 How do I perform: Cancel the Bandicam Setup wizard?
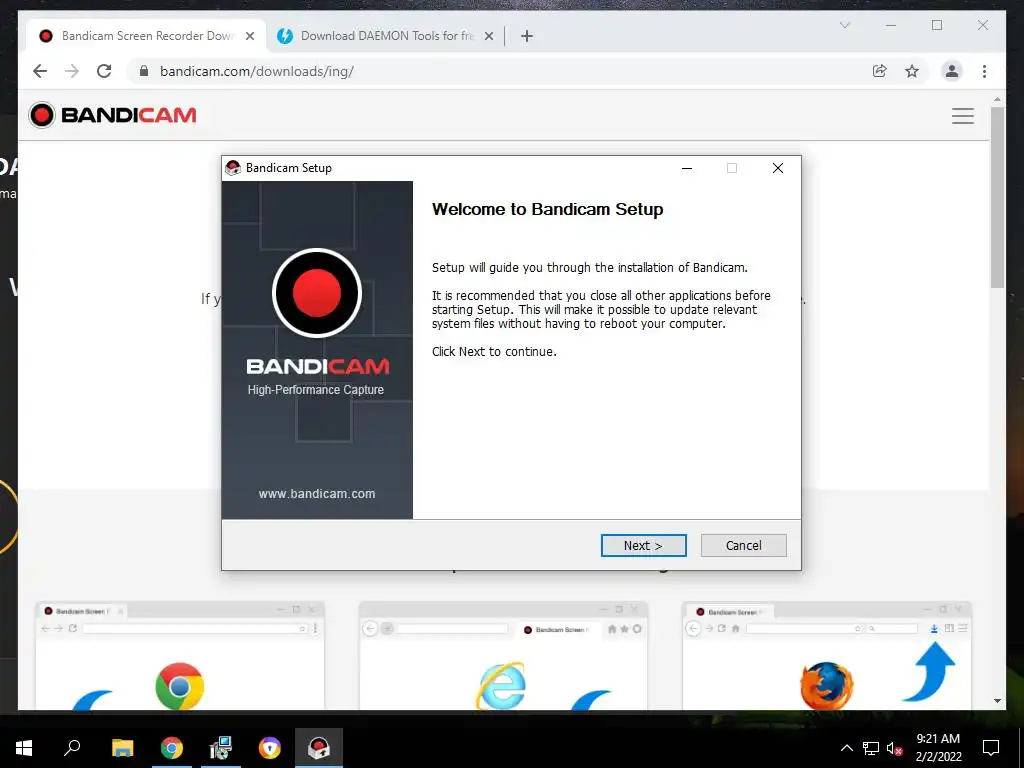743,545
